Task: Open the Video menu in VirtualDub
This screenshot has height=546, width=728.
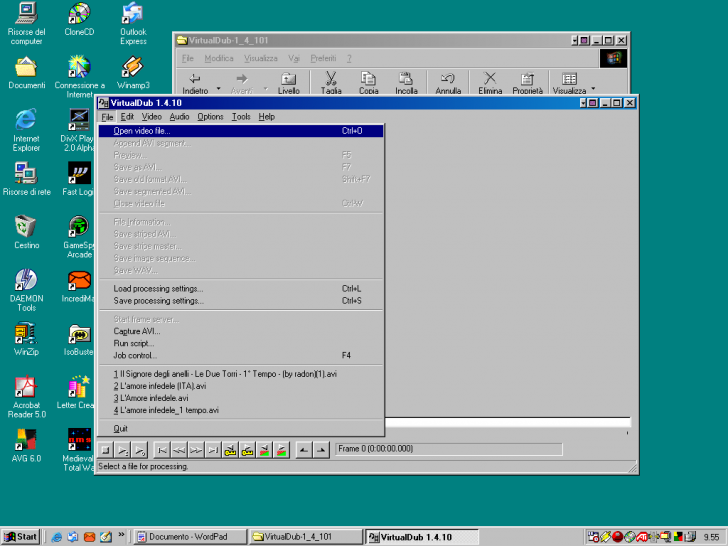Action: pos(152,117)
